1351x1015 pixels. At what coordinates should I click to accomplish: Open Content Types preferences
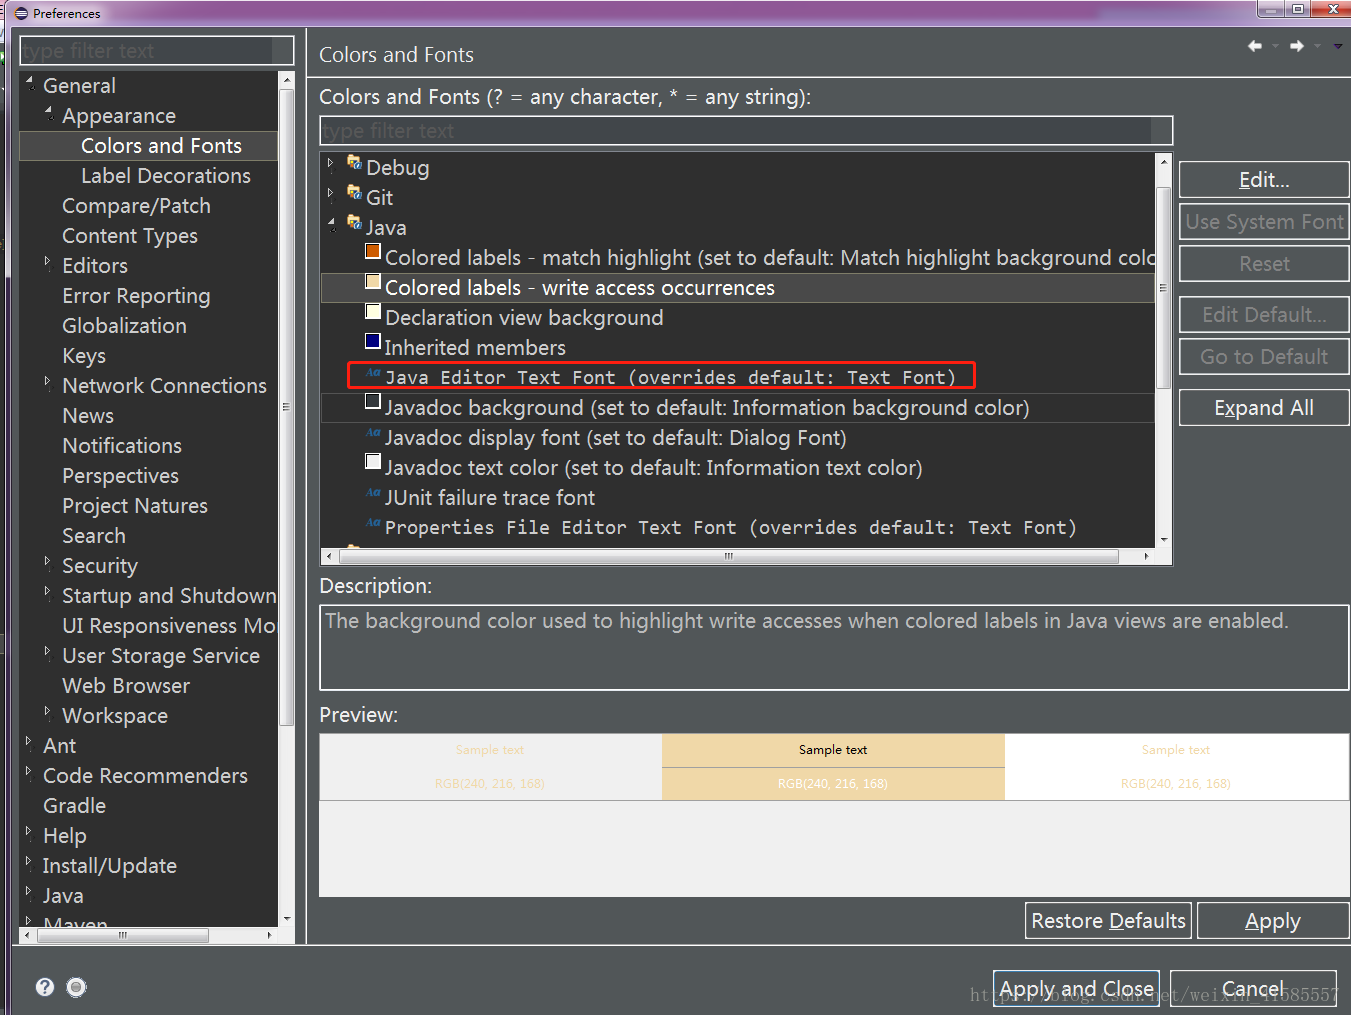click(130, 236)
